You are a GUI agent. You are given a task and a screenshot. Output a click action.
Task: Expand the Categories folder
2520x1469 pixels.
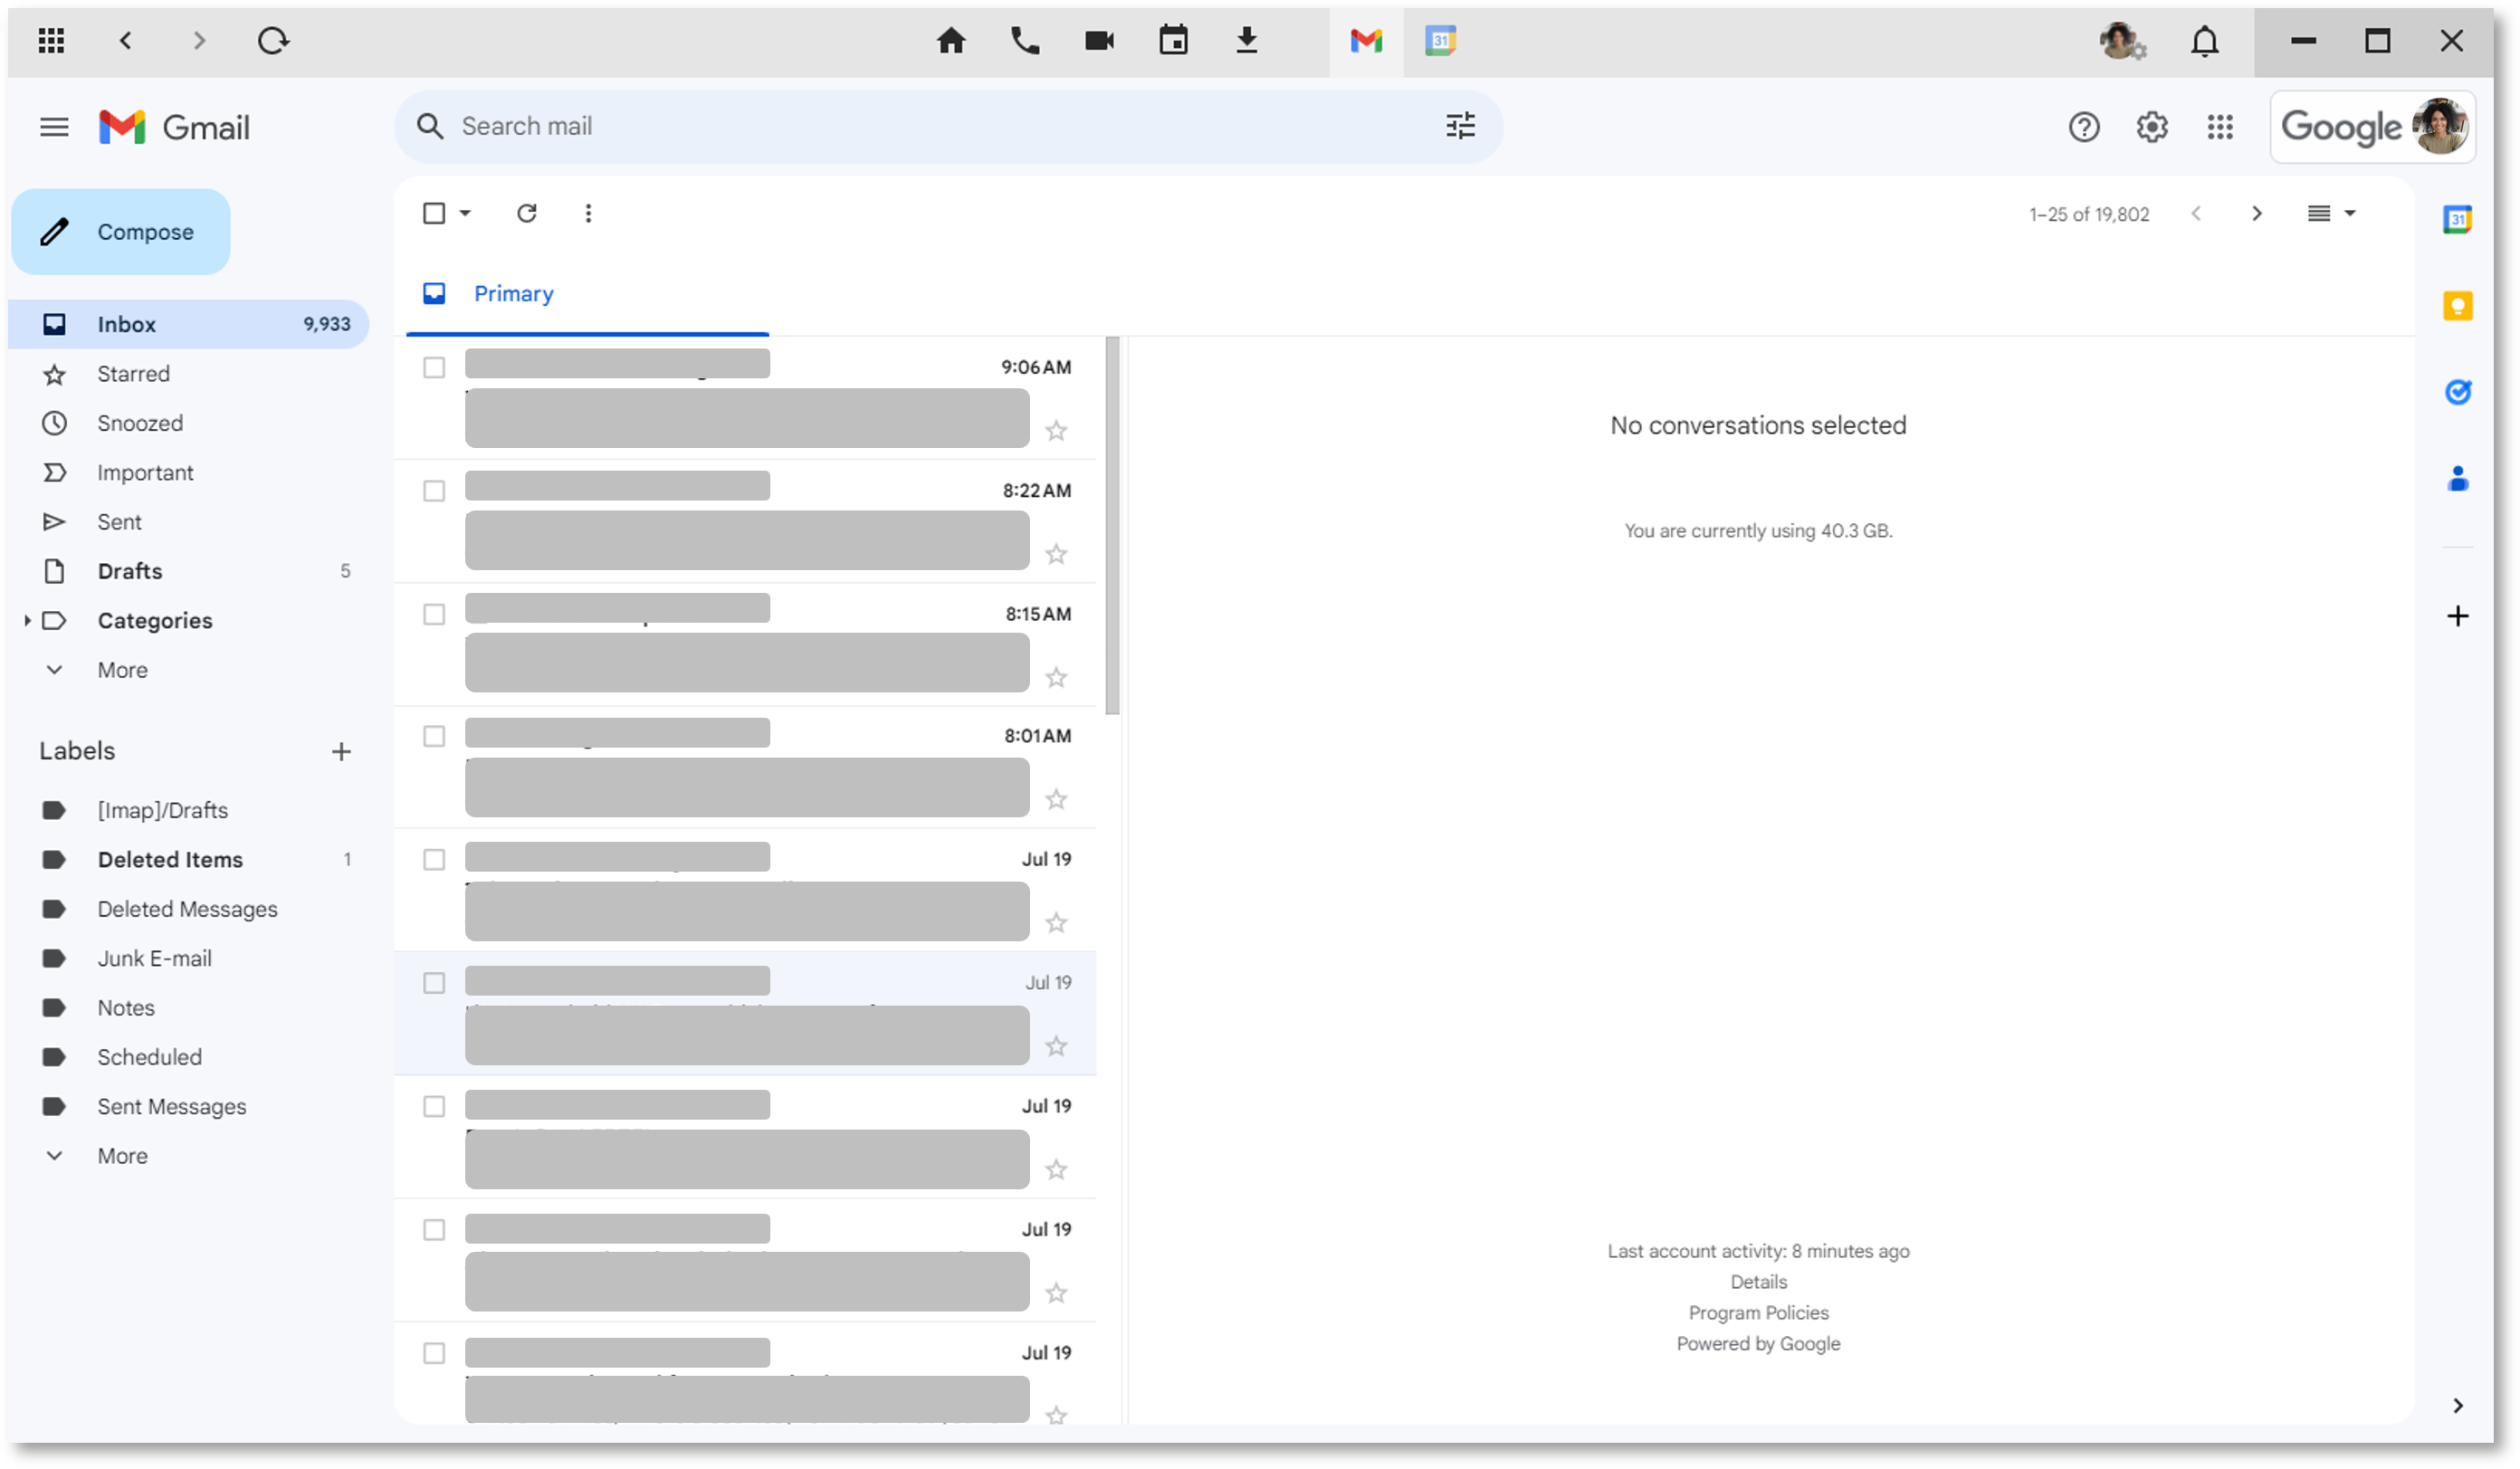click(27, 621)
